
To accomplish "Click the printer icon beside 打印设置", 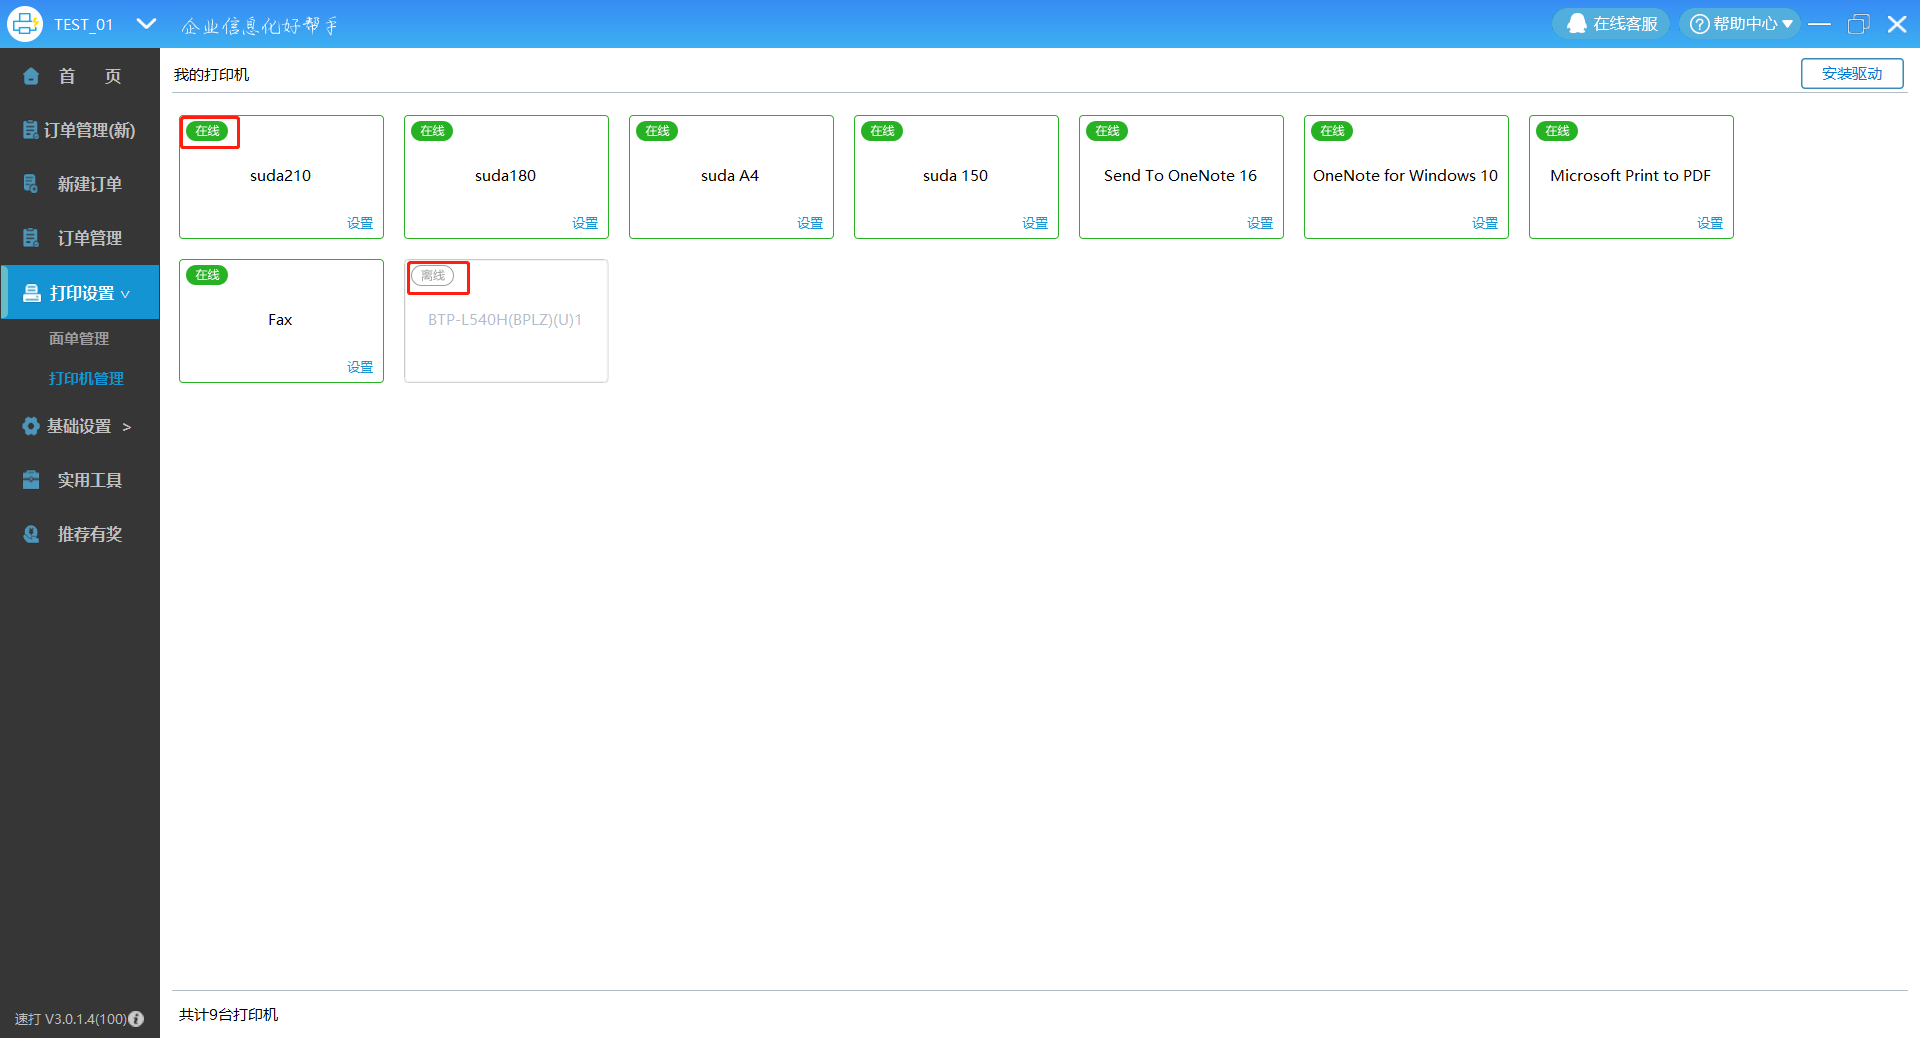I will pos(31,293).
